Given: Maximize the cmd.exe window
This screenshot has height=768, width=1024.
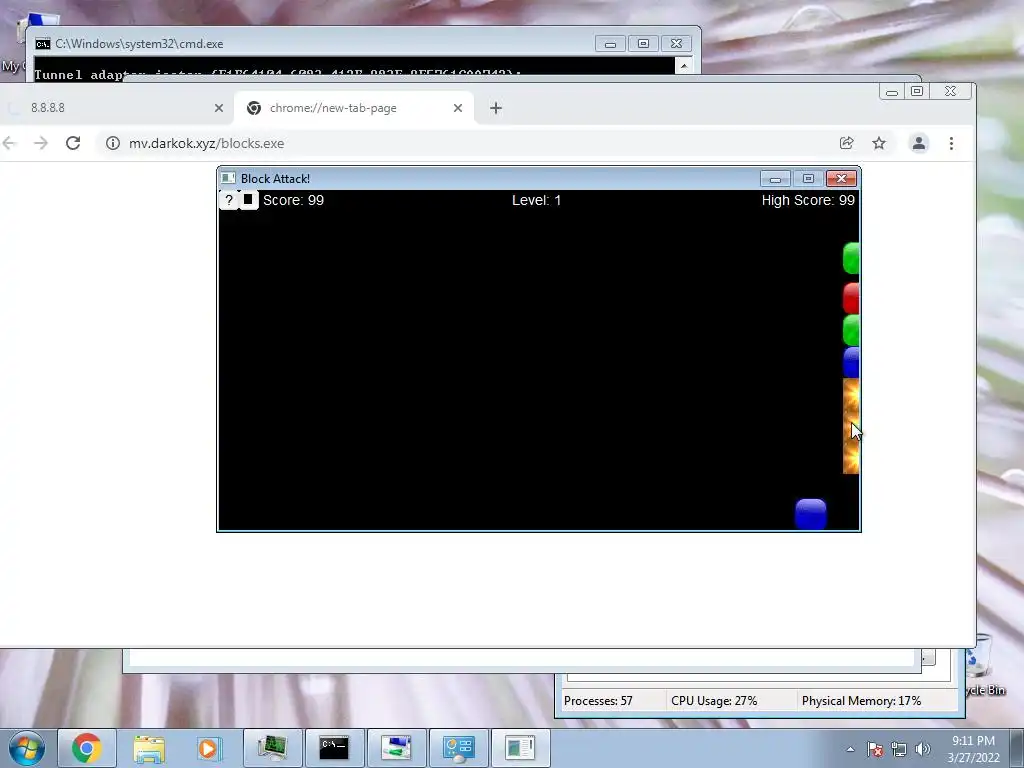Looking at the screenshot, I should point(643,44).
